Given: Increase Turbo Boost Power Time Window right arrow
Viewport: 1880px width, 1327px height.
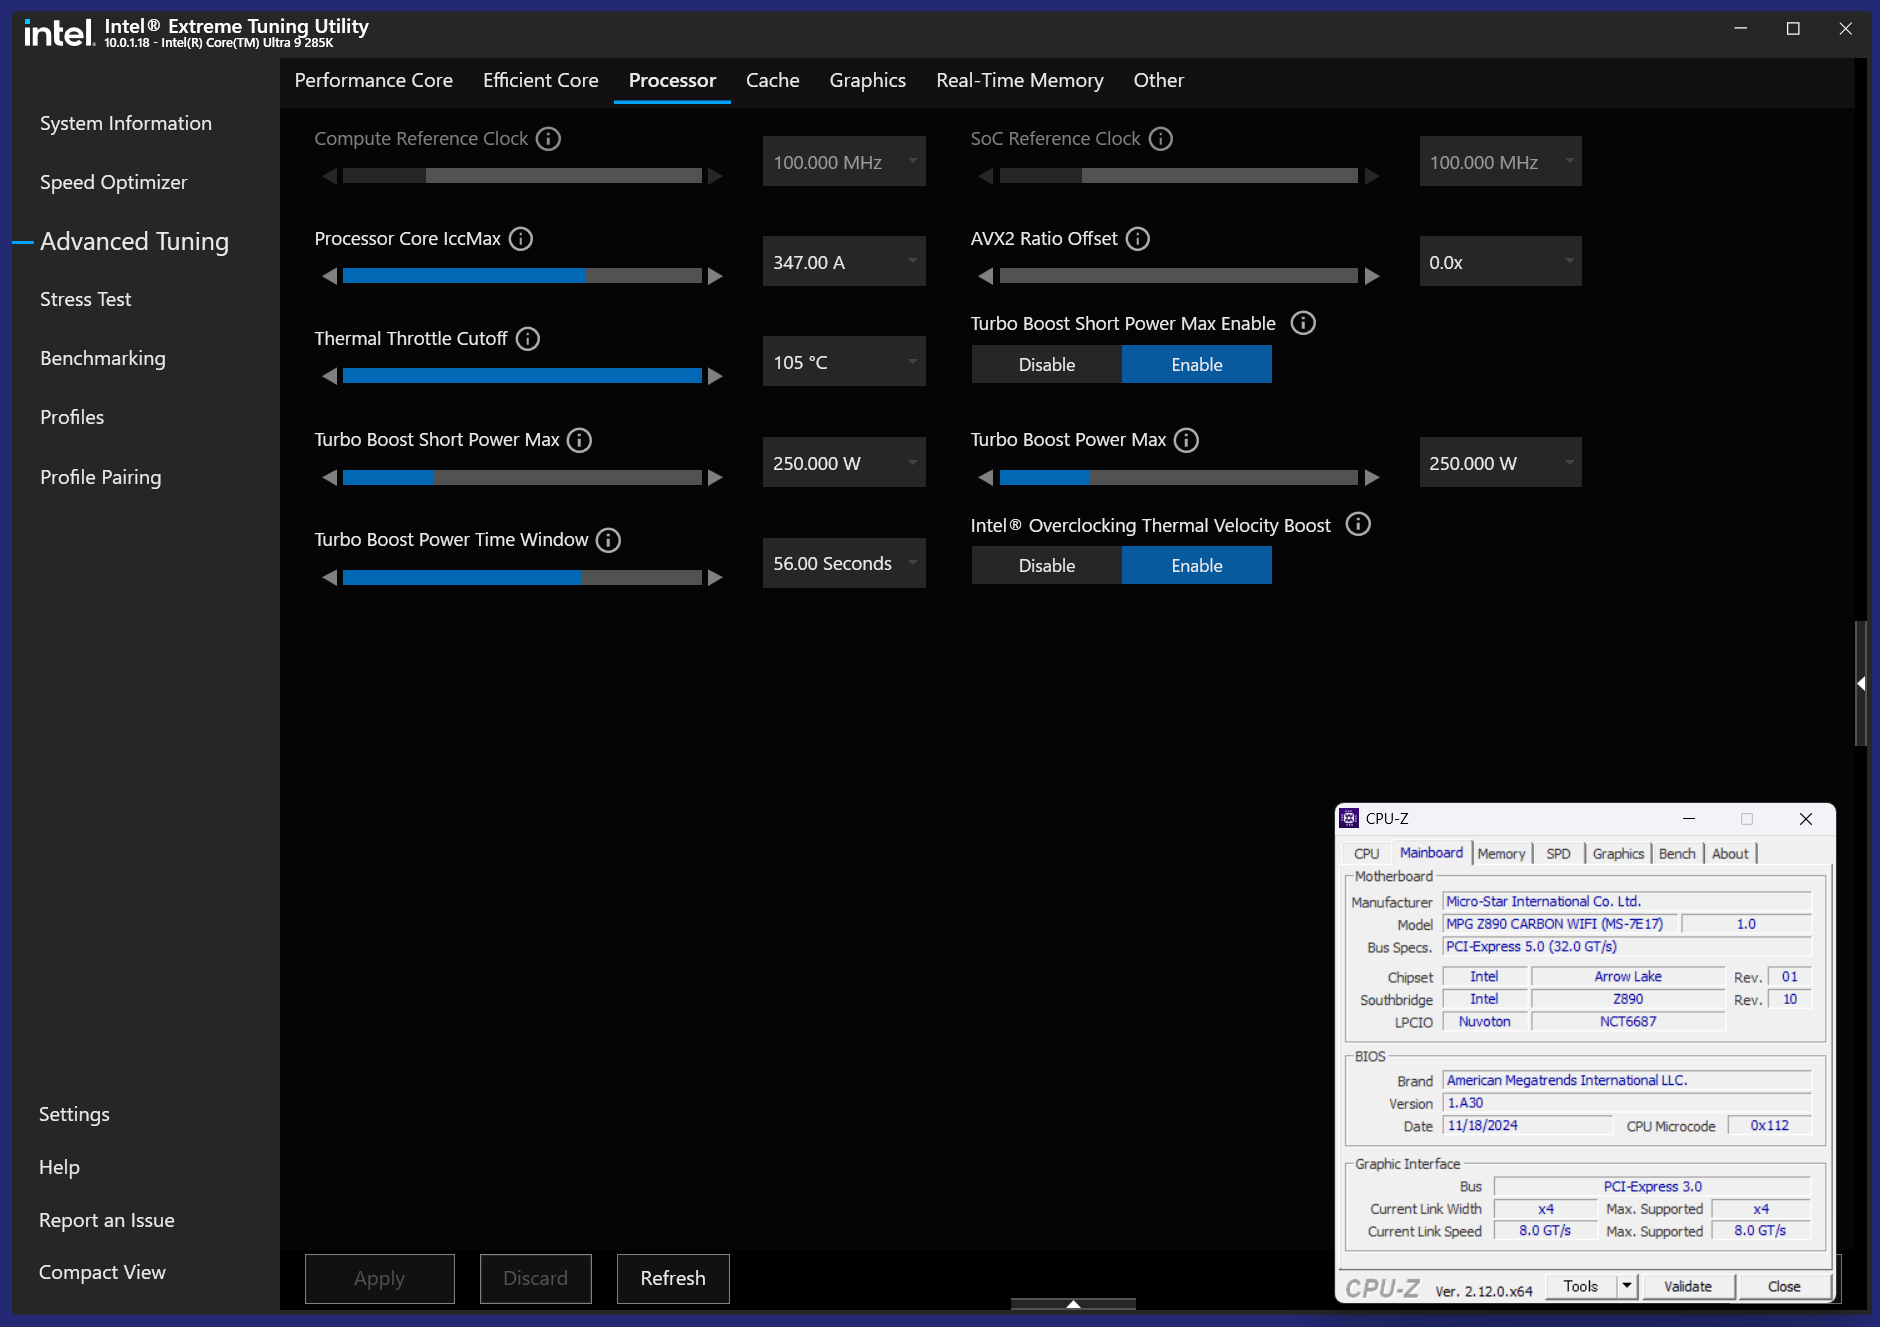Looking at the screenshot, I should tap(715, 578).
